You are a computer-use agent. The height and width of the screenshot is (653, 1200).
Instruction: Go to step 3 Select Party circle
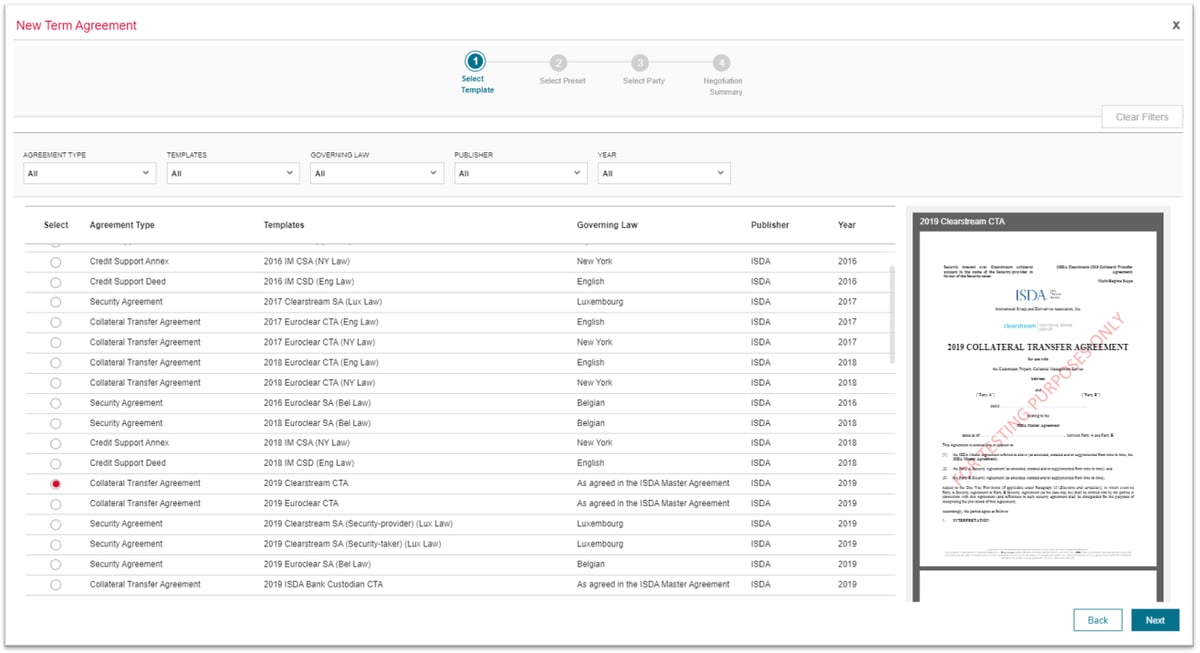[640, 62]
